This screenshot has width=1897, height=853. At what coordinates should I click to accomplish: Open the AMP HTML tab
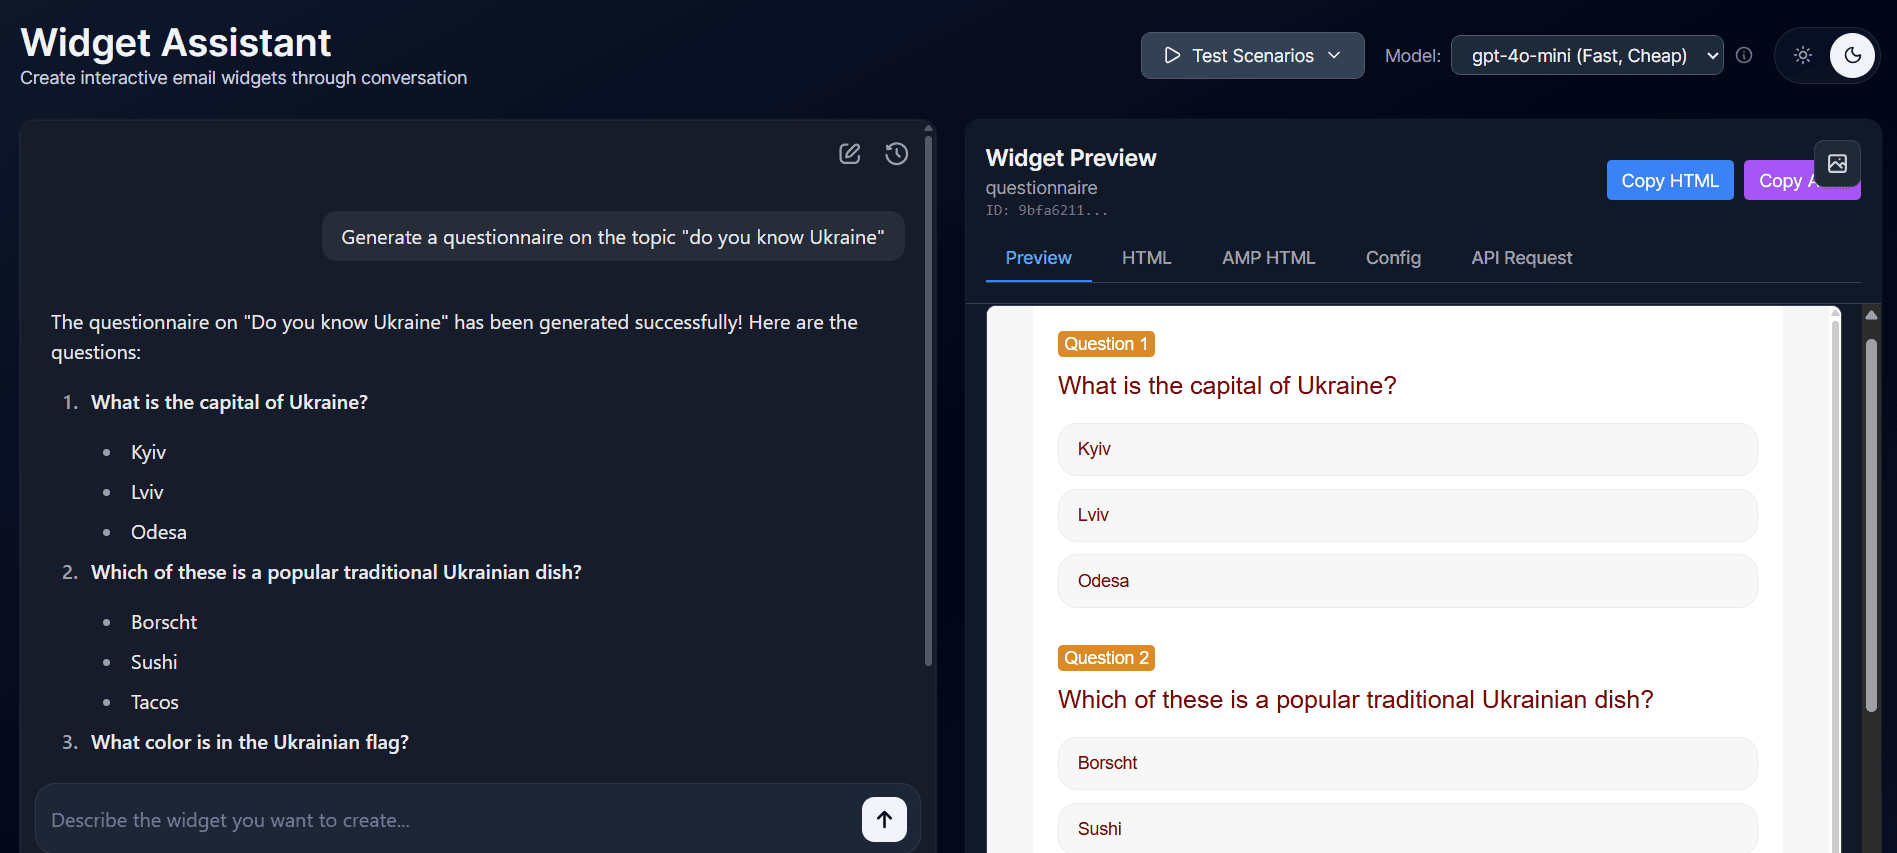[1268, 258]
